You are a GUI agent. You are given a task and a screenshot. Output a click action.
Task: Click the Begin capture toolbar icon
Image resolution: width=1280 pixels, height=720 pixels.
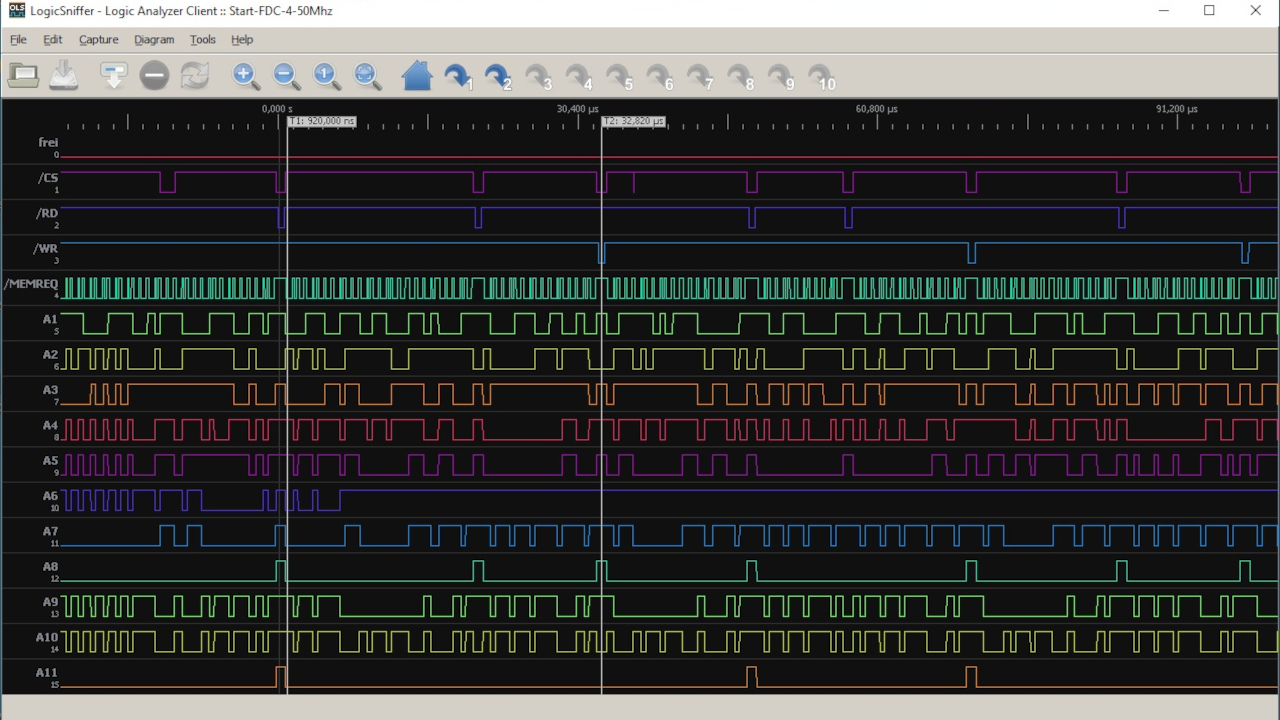[x=113, y=75]
